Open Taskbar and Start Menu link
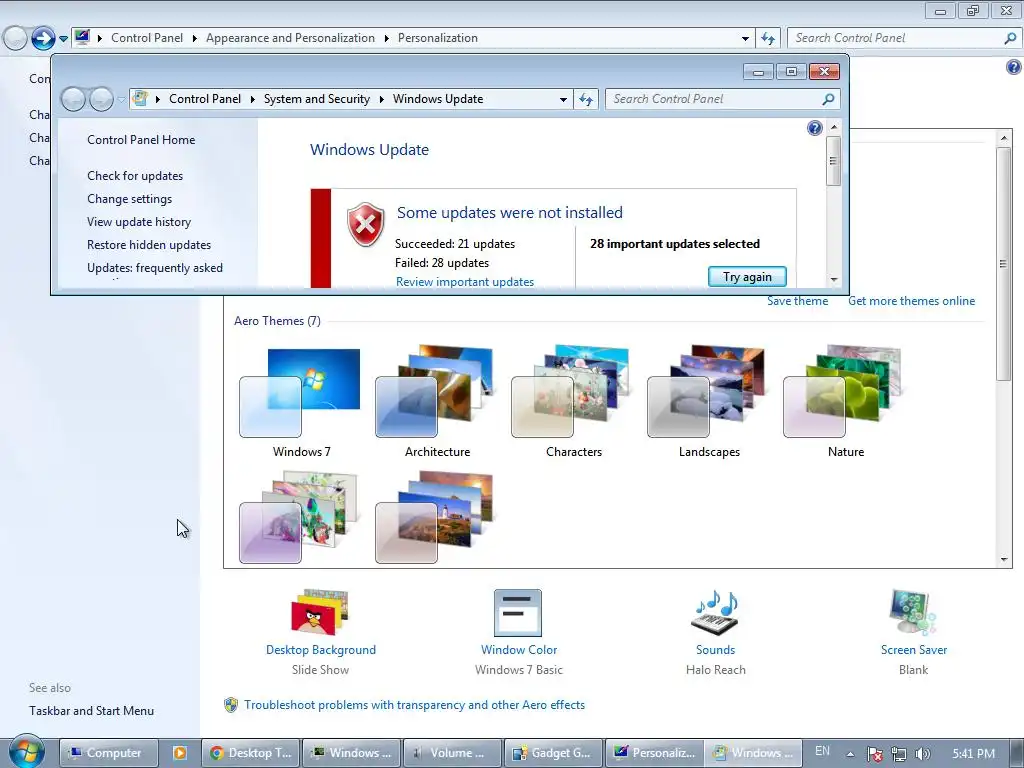Image resolution: width=1024 pixels, height=768 pixels. (x=91, y=711)
